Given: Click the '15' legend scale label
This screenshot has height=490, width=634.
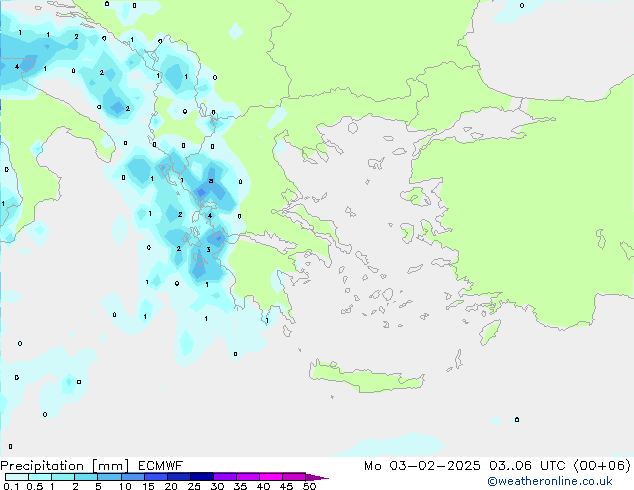Looking at the screenshot, I should (x=148, y=486).
